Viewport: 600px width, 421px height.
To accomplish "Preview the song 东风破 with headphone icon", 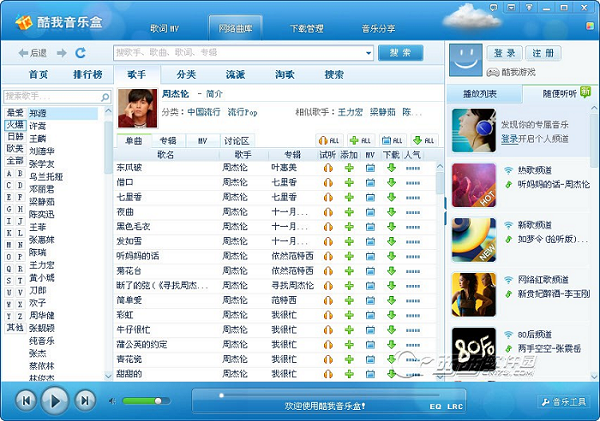I will pos(327,168).
